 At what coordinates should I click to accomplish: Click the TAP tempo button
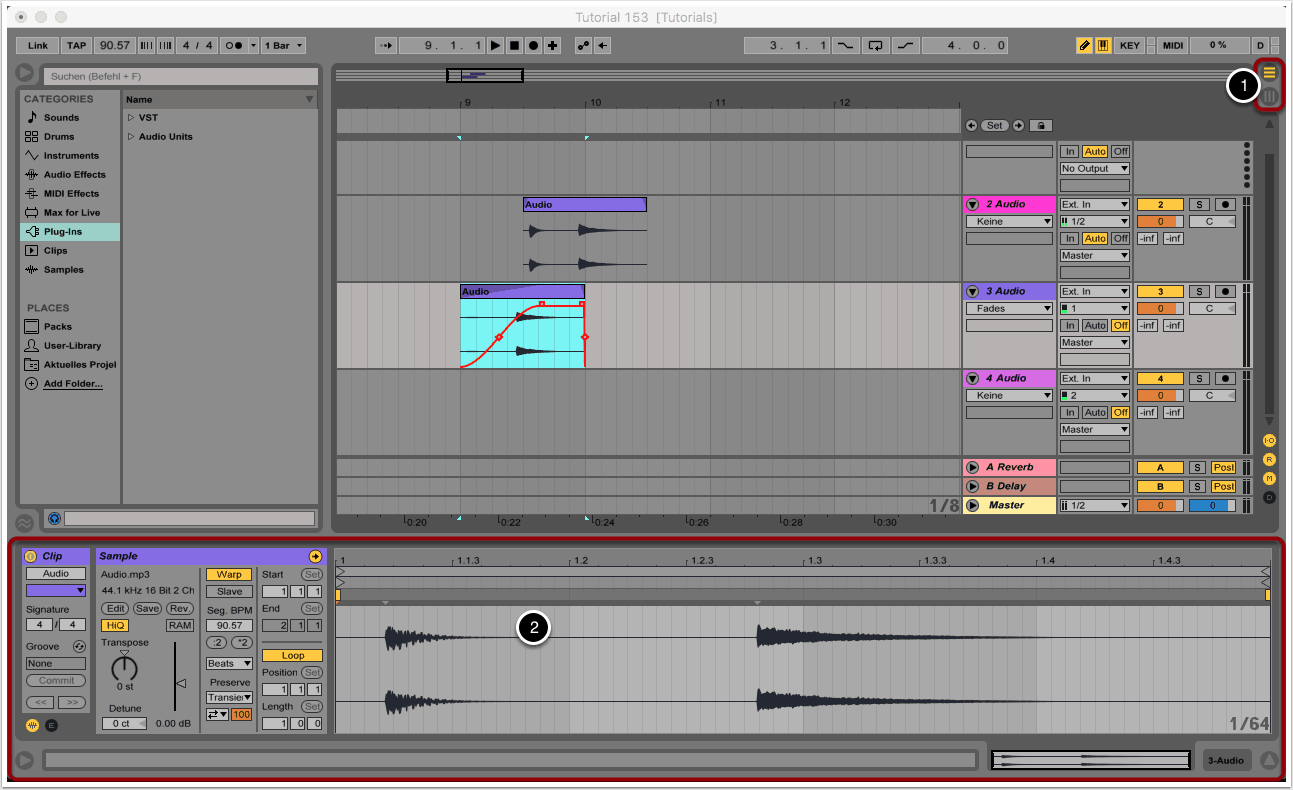tap(76, 45)
